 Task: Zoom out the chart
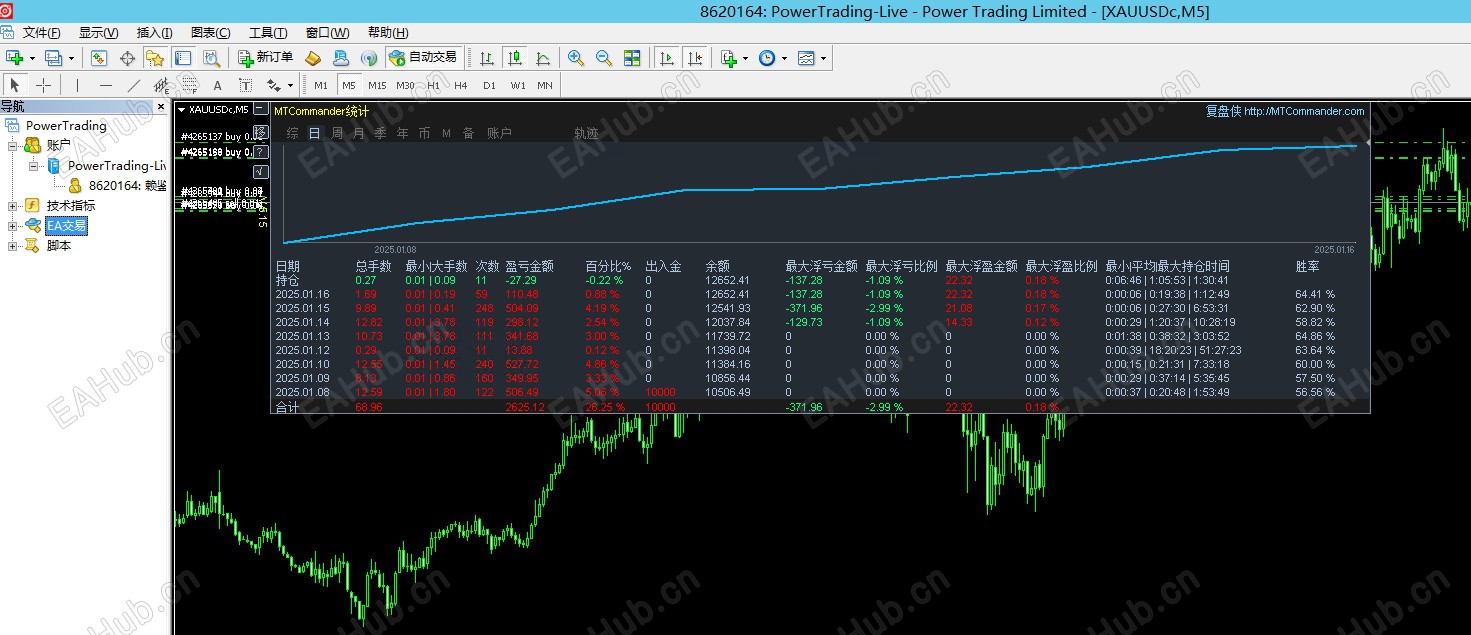coord(604,58)
